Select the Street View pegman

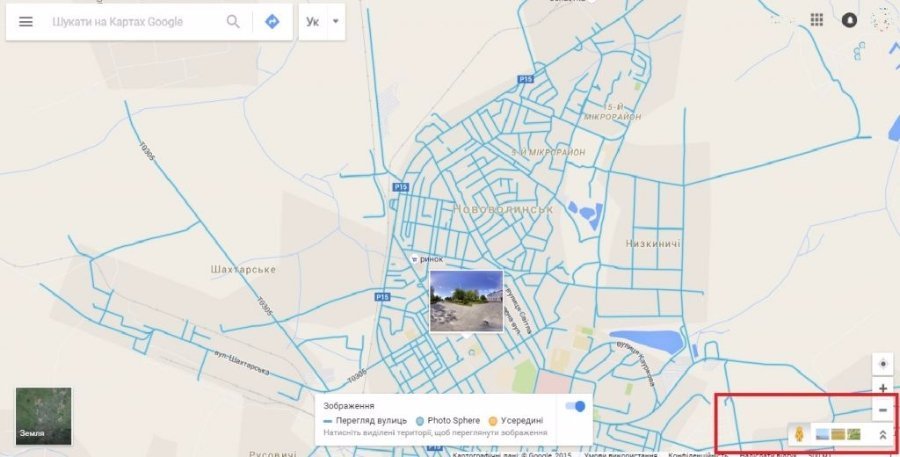coord(799,434)
